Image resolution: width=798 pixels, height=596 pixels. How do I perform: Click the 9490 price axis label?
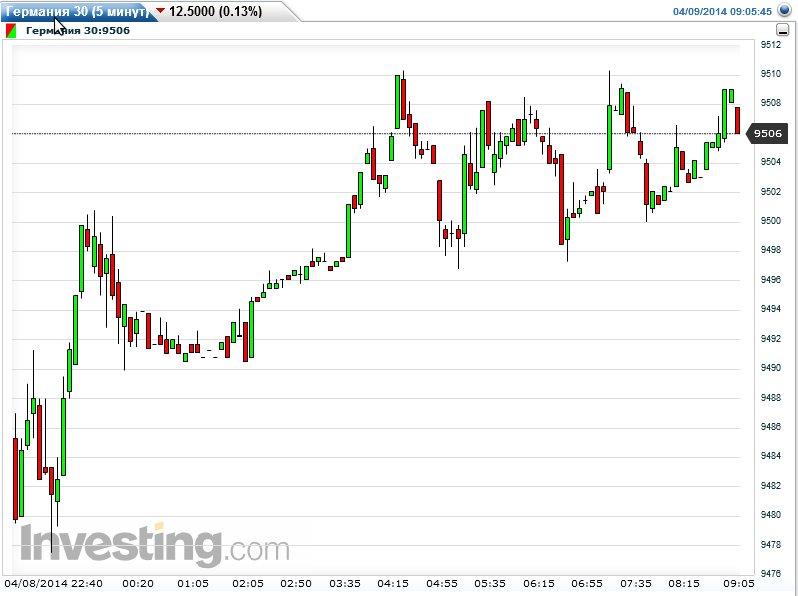[771, 368]
